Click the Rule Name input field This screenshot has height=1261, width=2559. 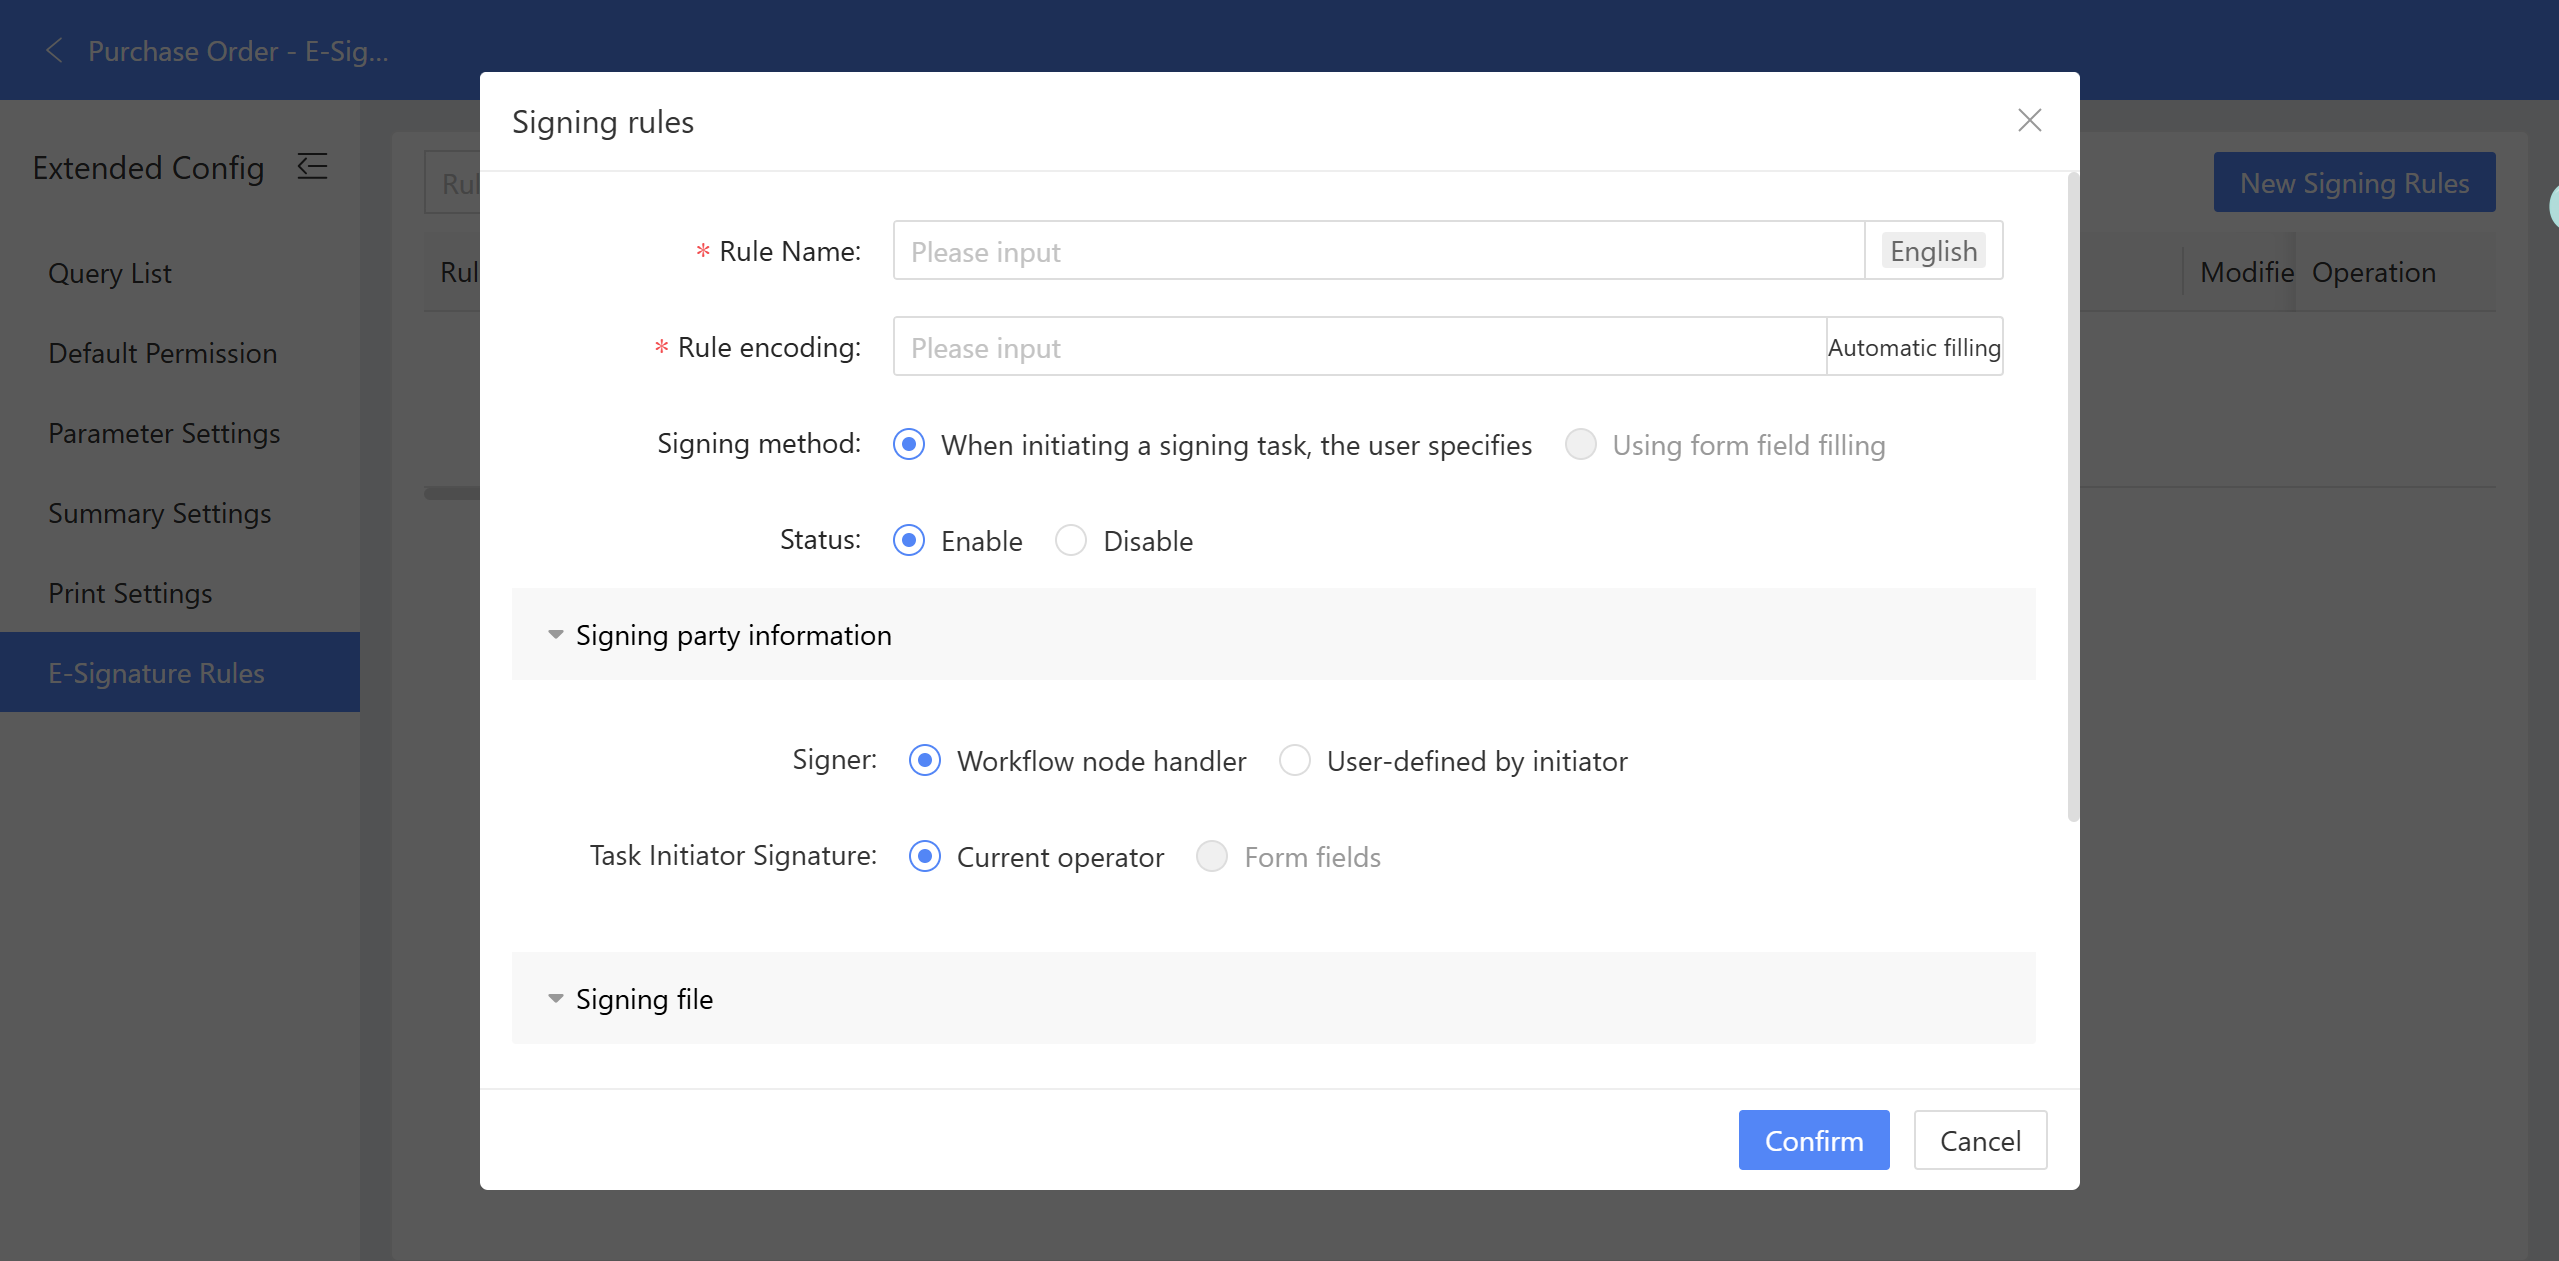(1378, 251)
